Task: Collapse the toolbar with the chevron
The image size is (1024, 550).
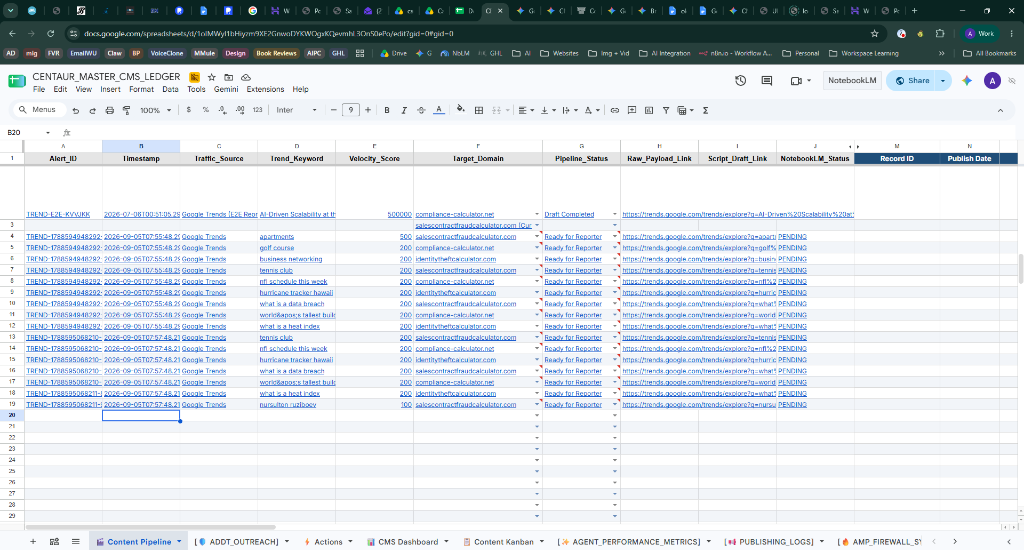Action: coord(1000,110)
